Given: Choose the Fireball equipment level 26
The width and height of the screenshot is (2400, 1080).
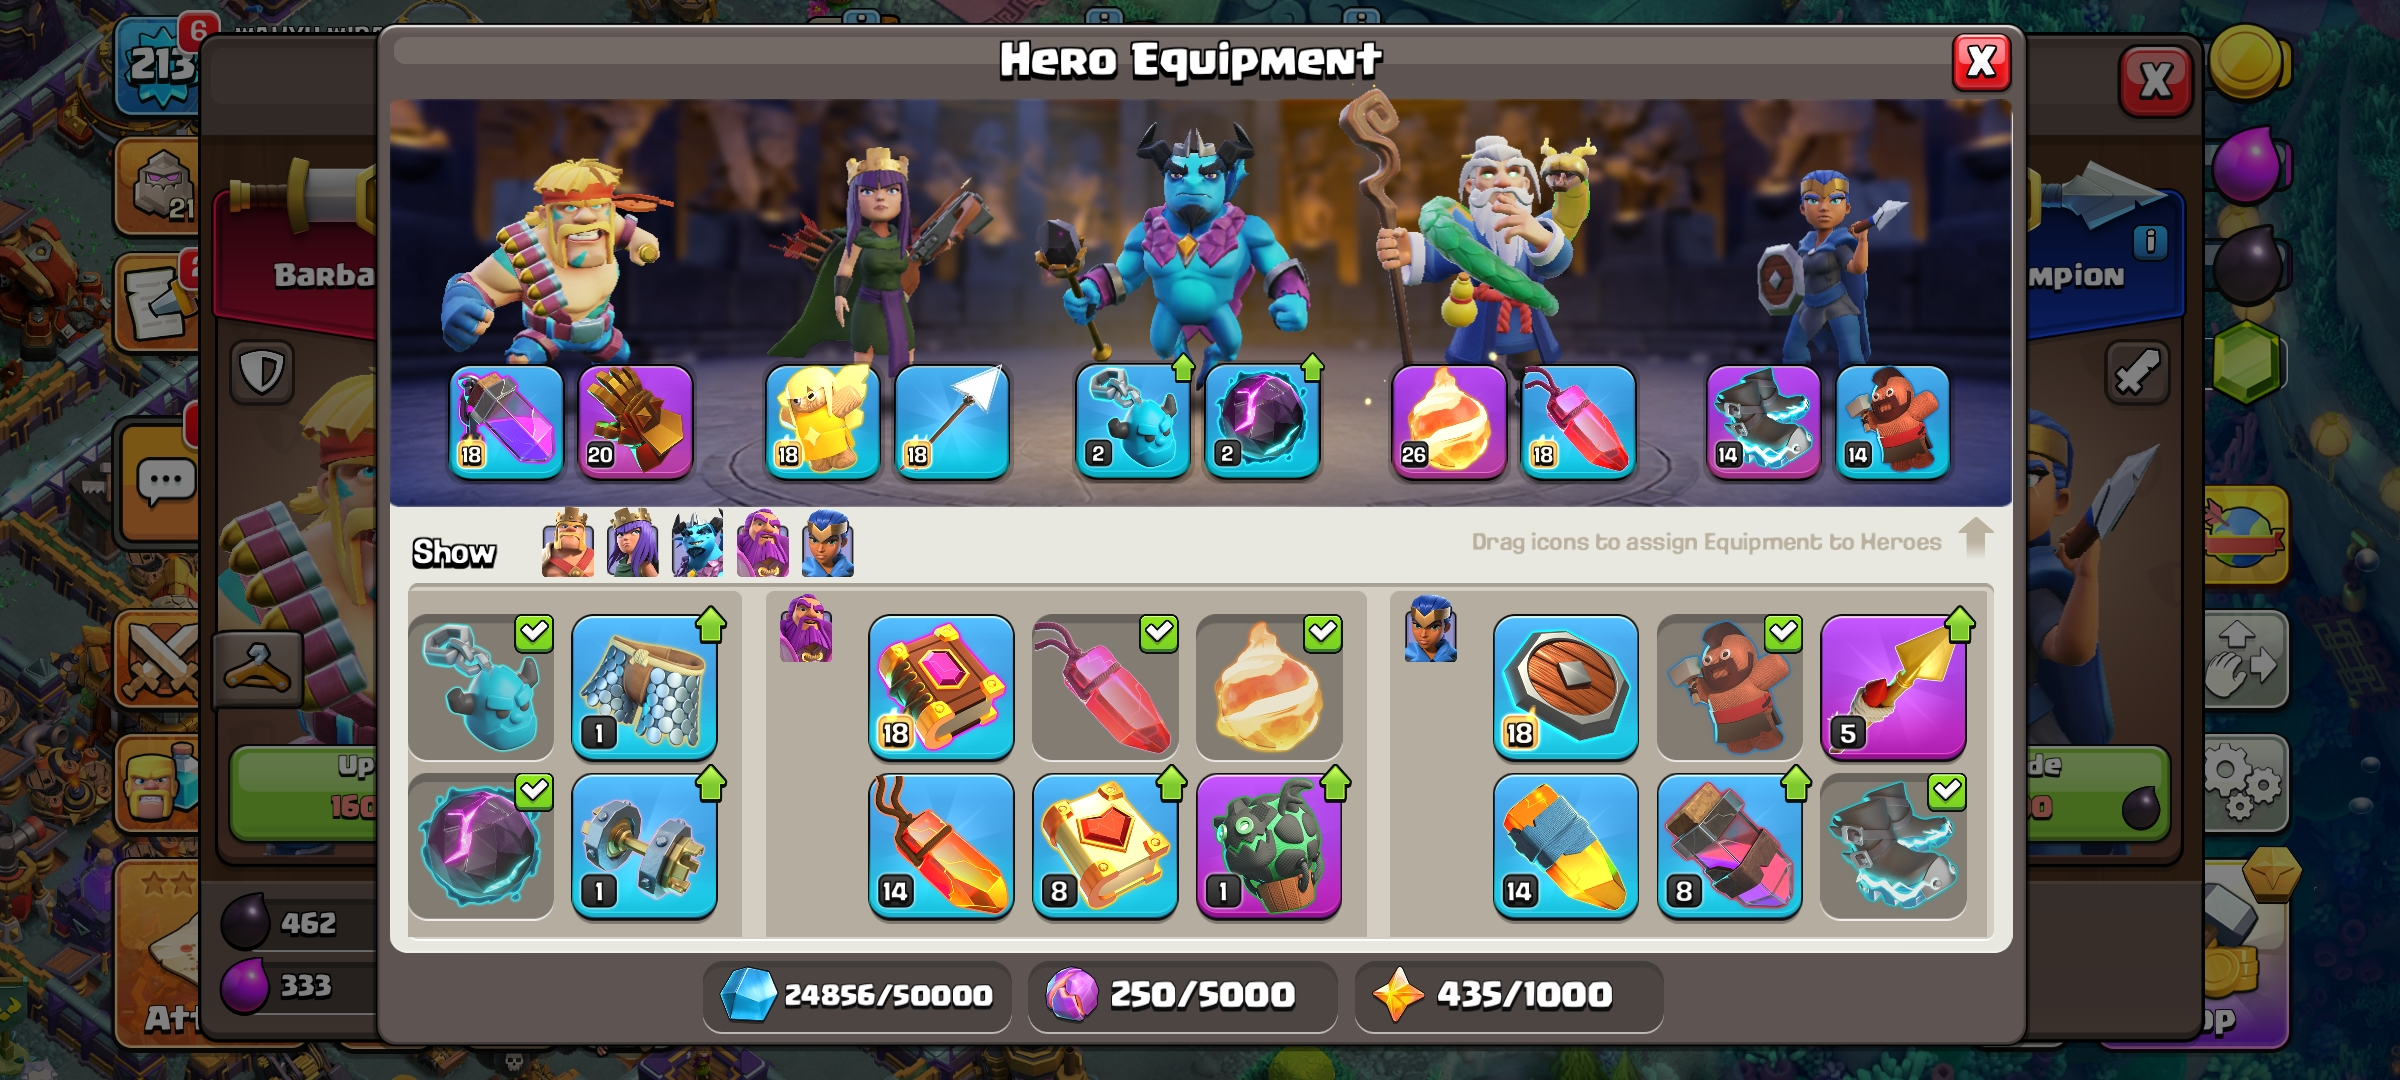Looking at the screenshot, I should coord(1449,422).
